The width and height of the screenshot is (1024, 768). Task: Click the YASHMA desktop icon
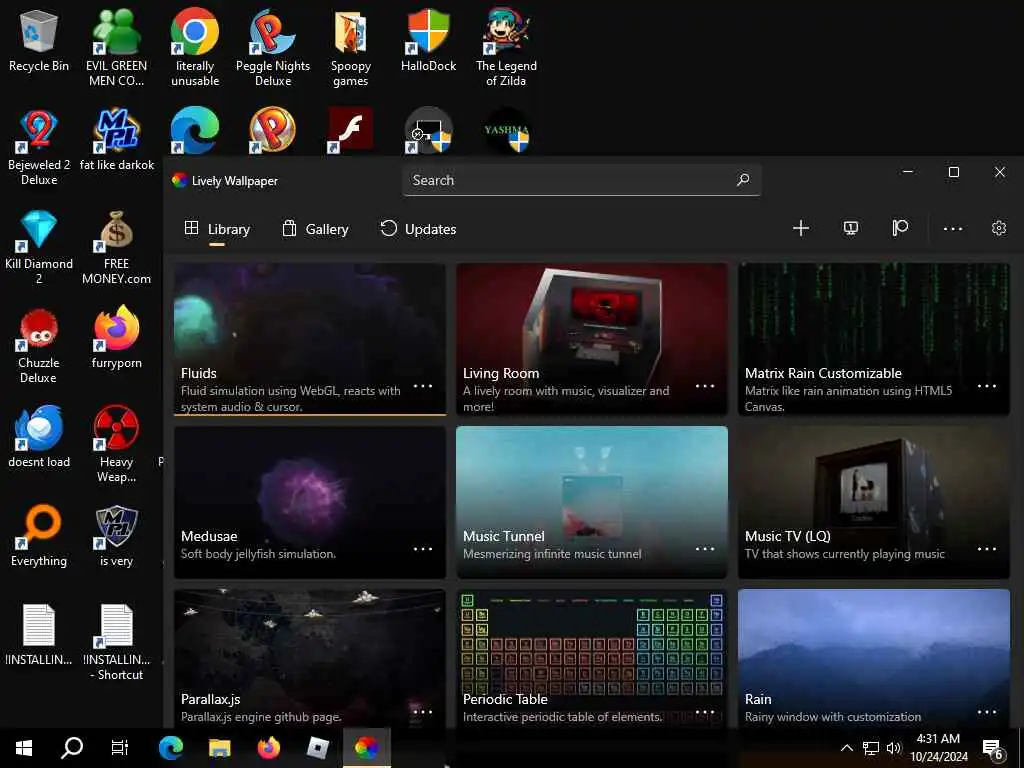506,130
